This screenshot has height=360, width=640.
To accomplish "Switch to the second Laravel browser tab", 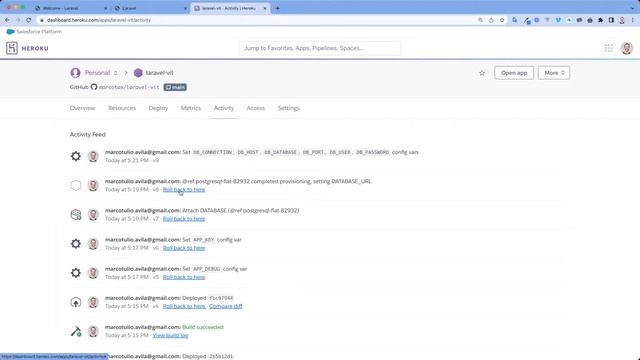I will point(149,8).
